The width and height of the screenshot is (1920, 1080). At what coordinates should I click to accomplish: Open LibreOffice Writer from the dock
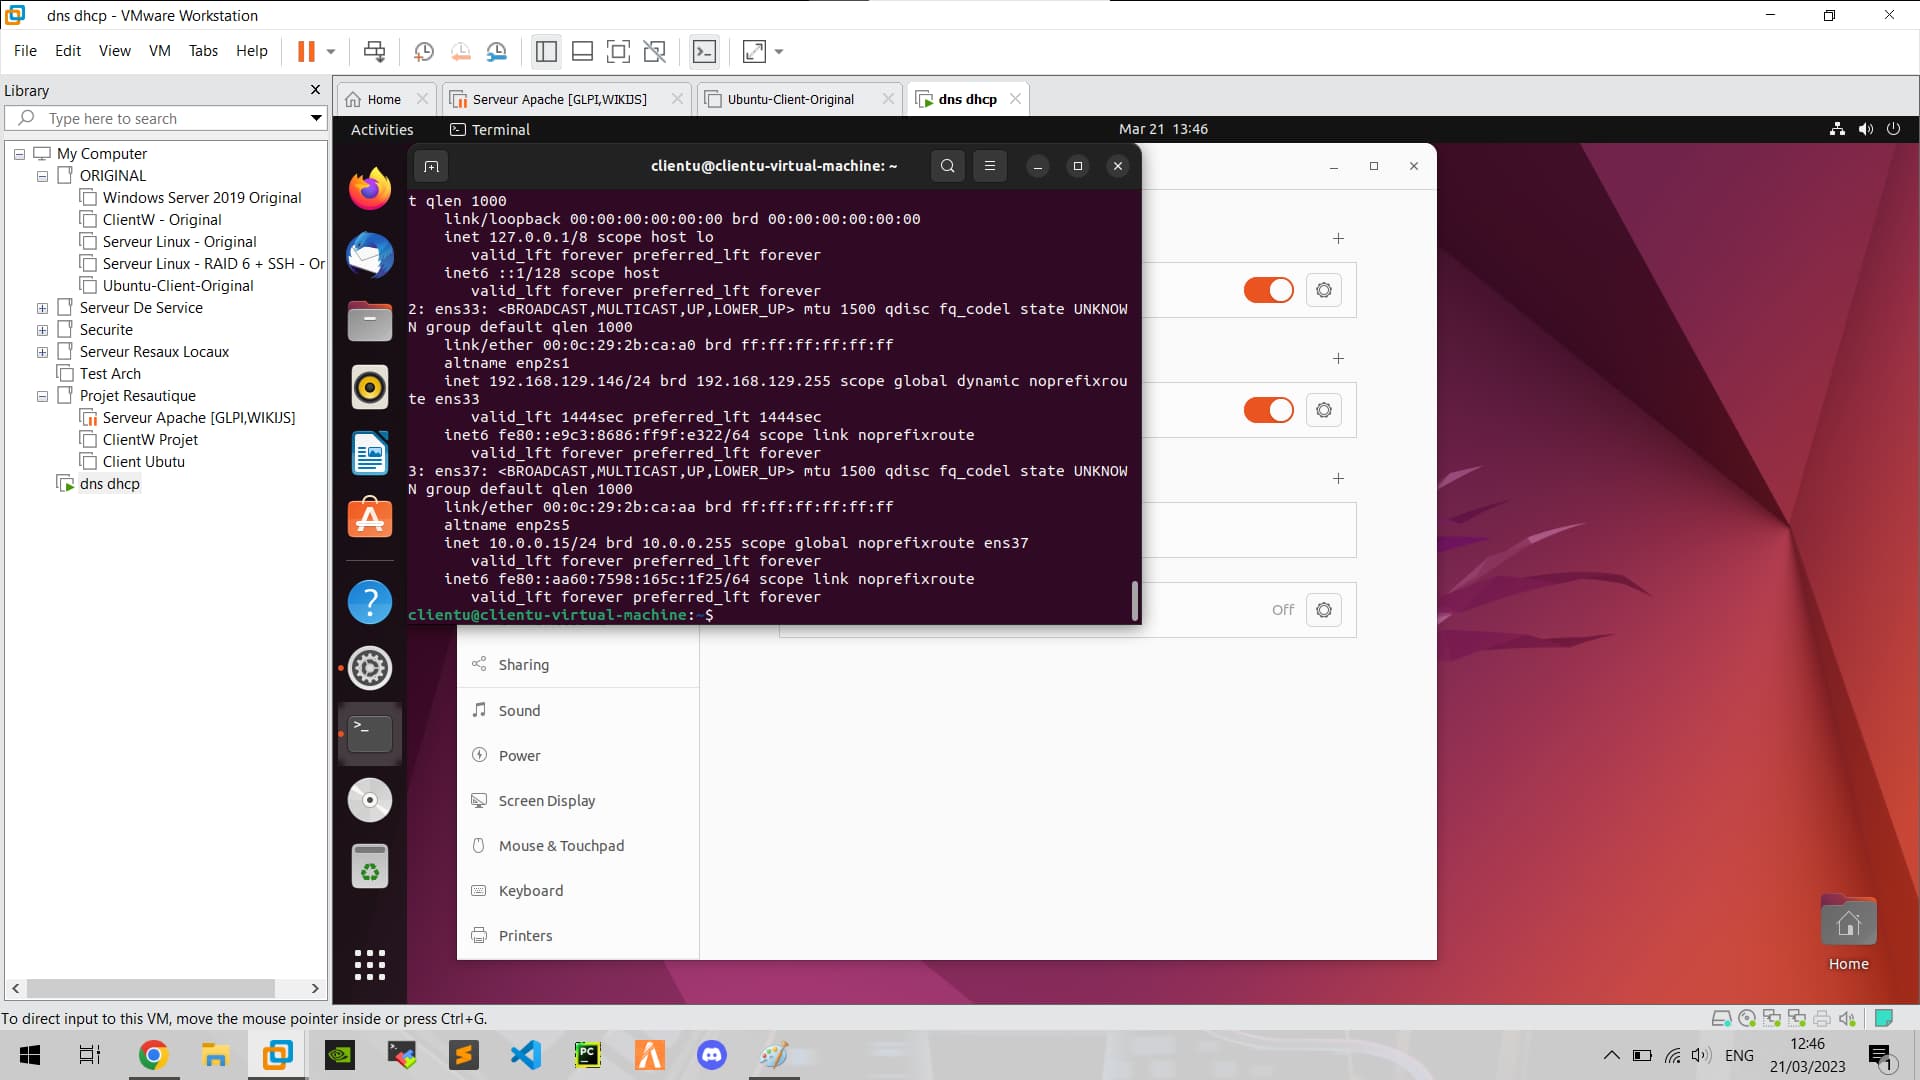coord(370,453)
